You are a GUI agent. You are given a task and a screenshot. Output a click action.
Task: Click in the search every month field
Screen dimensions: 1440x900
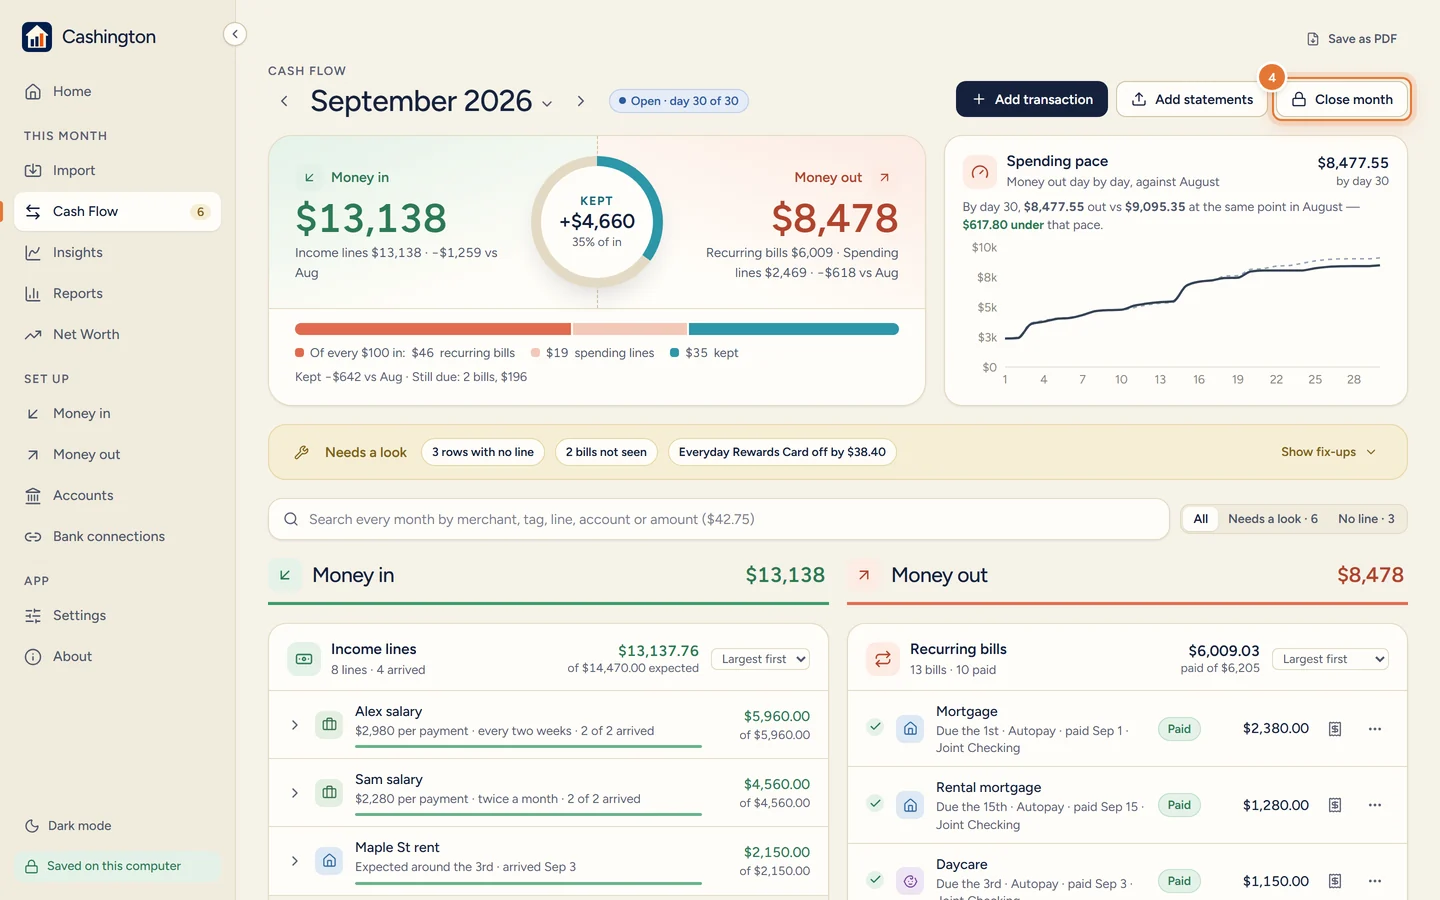[x=719, y=519]
